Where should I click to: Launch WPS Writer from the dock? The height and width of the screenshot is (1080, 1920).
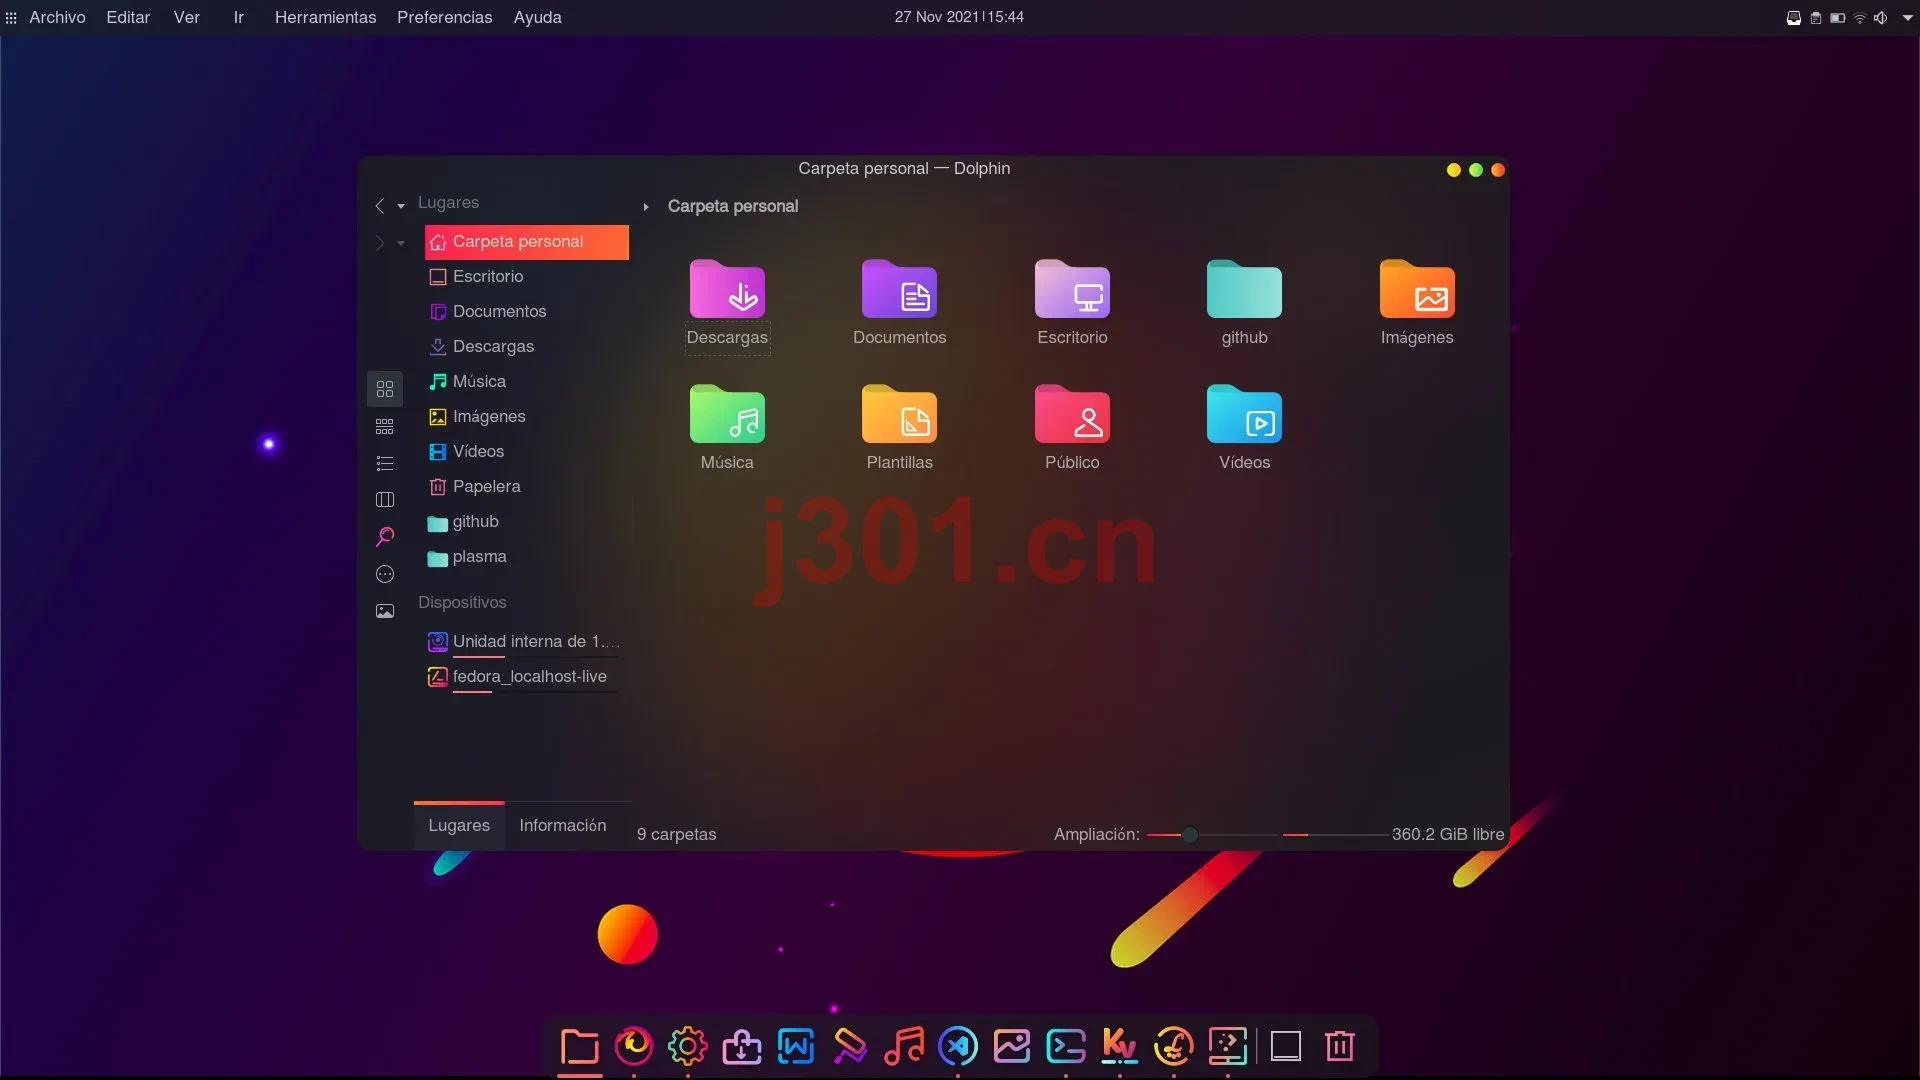pos(796,1046)
